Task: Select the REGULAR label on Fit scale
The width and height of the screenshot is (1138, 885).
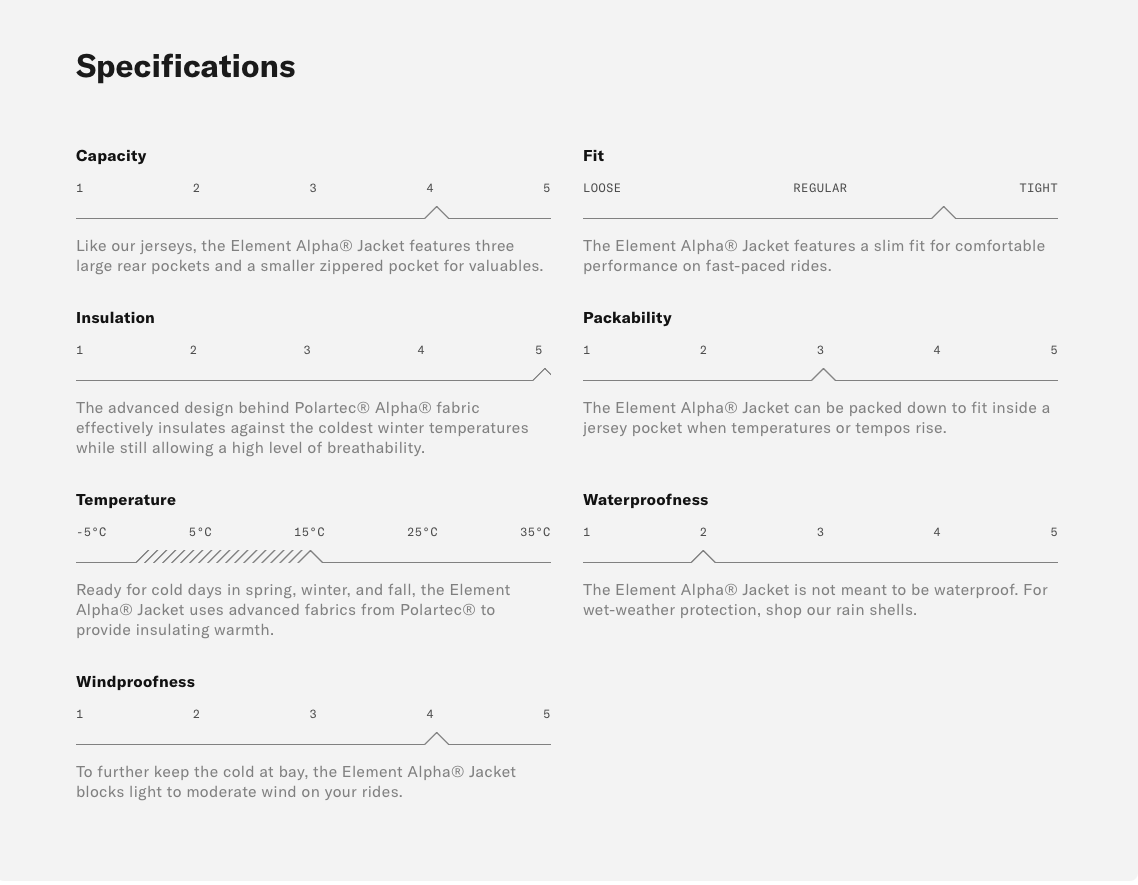Action: point(820,188)
